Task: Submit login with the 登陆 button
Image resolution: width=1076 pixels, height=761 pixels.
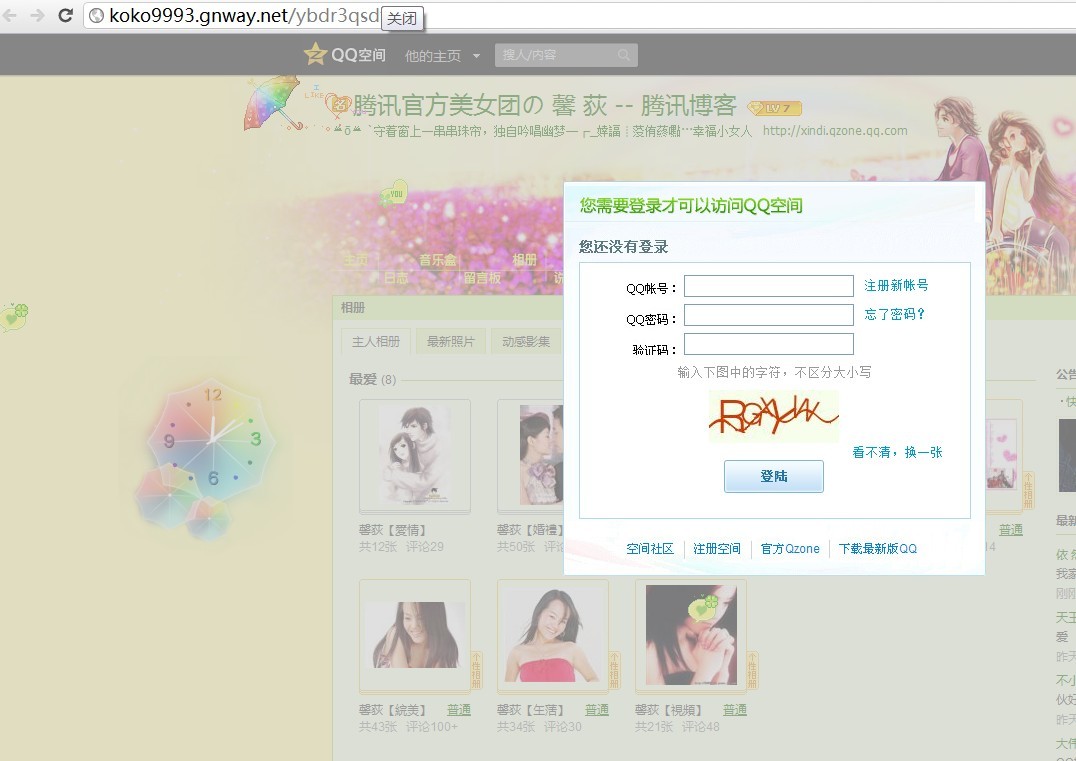Action: click(x=773, y=476)
